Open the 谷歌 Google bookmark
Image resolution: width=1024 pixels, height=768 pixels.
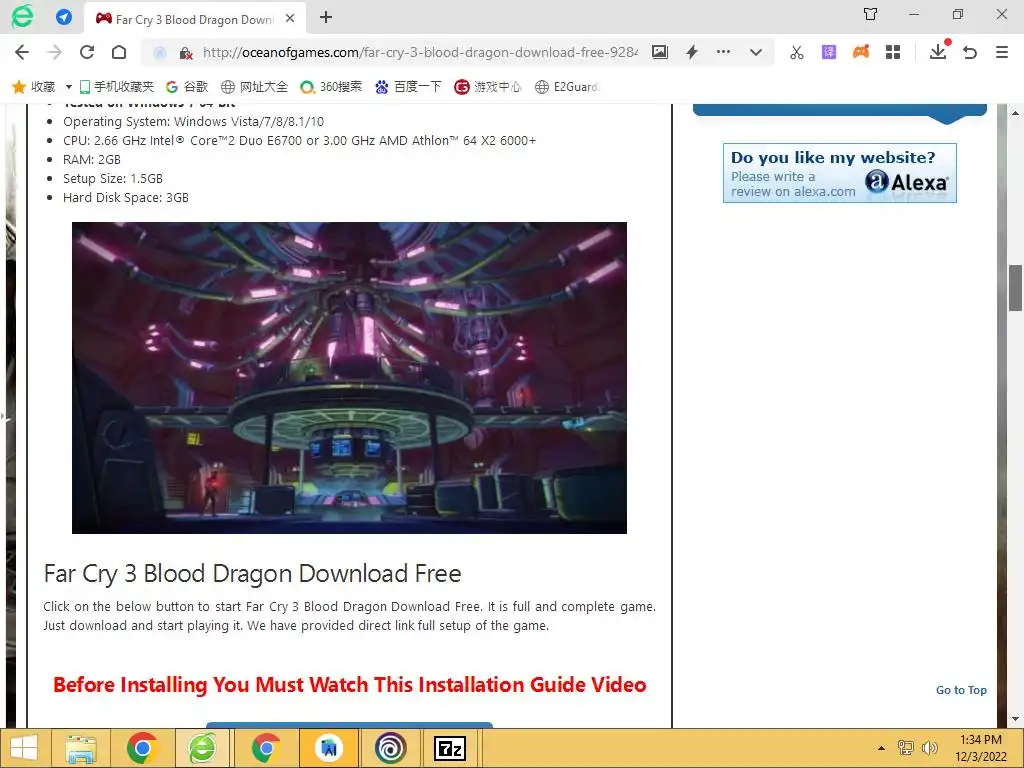(187, 87)
